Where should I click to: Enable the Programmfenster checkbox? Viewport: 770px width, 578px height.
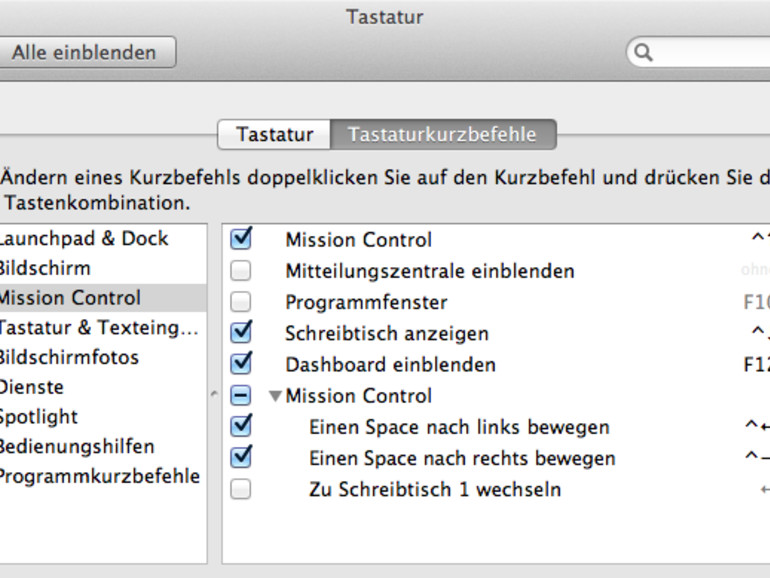click(241, 302)
